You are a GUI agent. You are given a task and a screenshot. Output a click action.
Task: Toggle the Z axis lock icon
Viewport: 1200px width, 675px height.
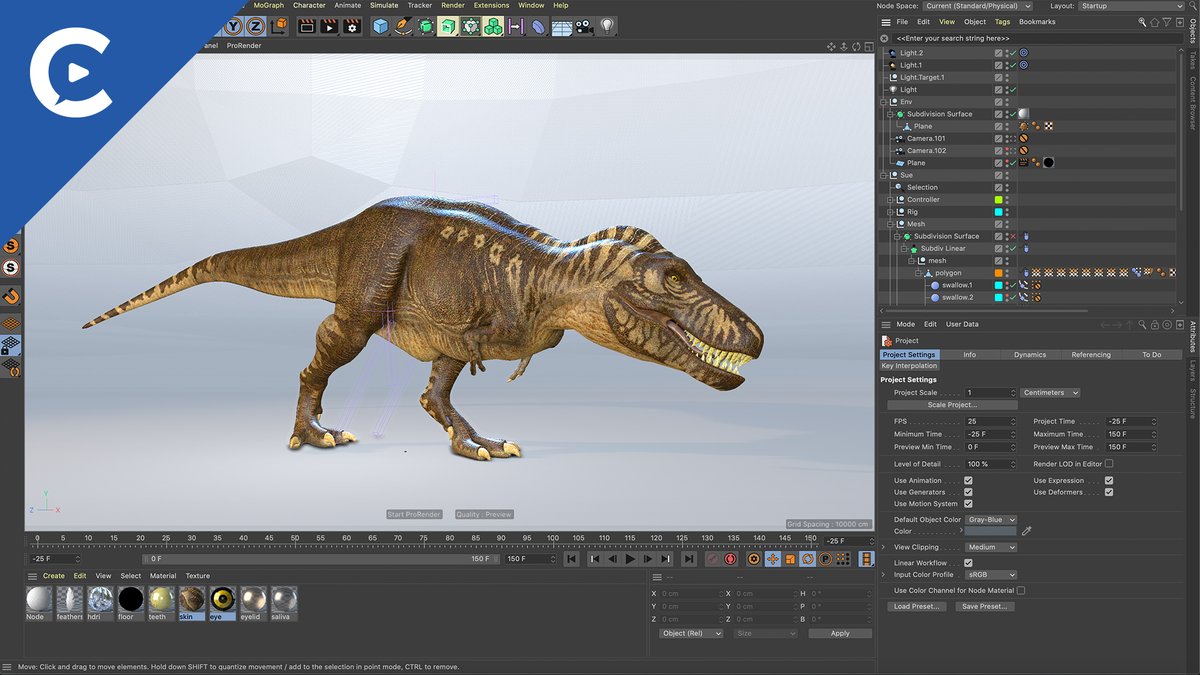click(256, 26)
